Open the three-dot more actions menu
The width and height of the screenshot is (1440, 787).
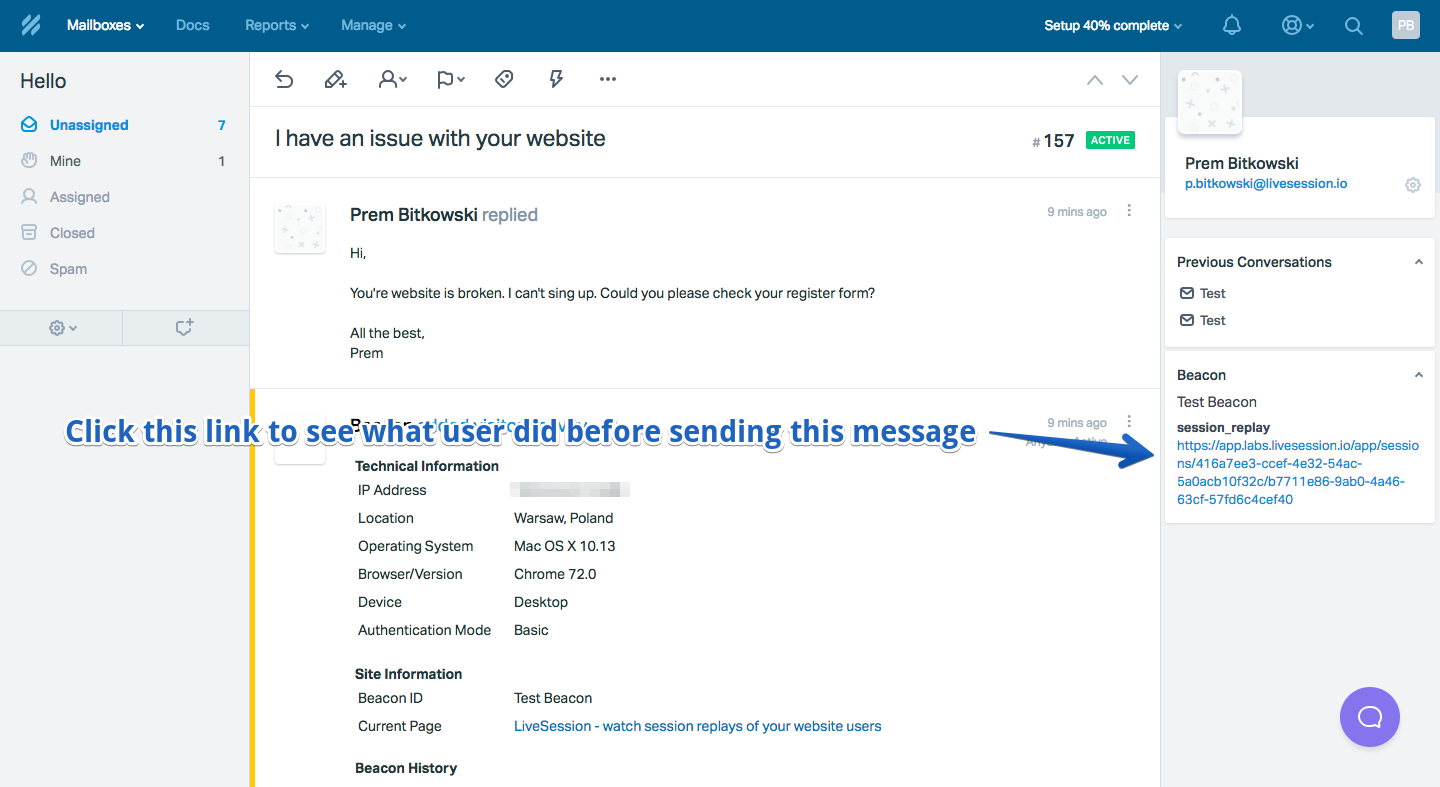pos(608,80)
